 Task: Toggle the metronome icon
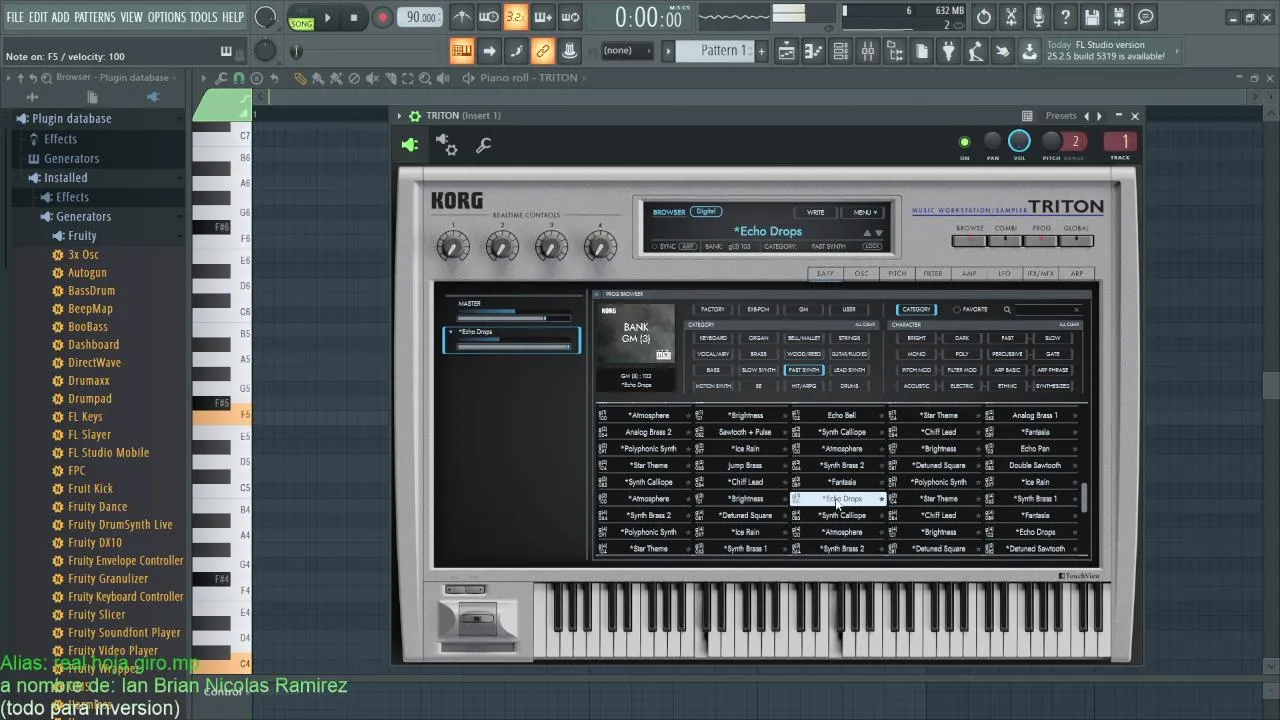(x=462, y=17)
